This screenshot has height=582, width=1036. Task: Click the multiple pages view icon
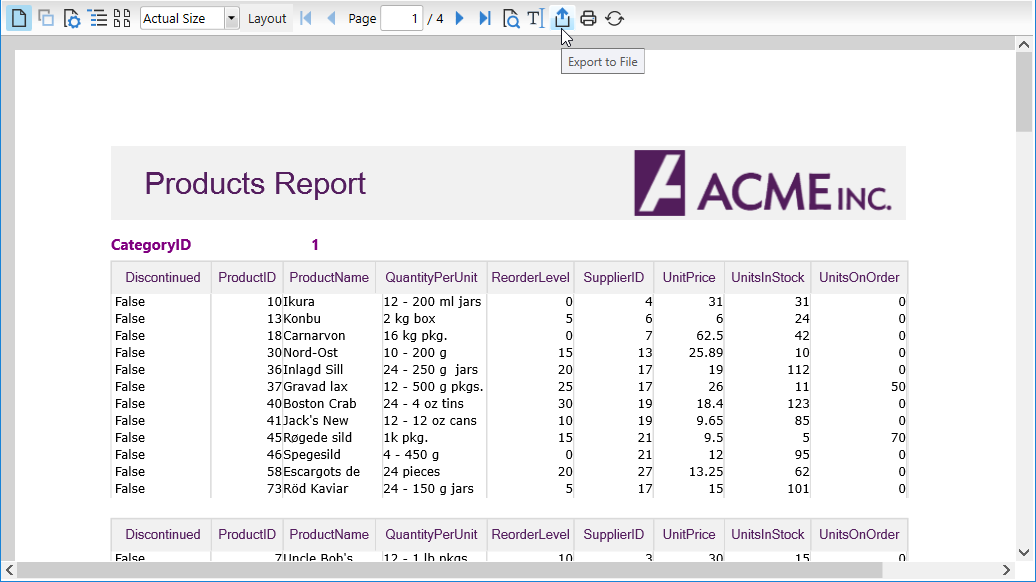[46, 18]
